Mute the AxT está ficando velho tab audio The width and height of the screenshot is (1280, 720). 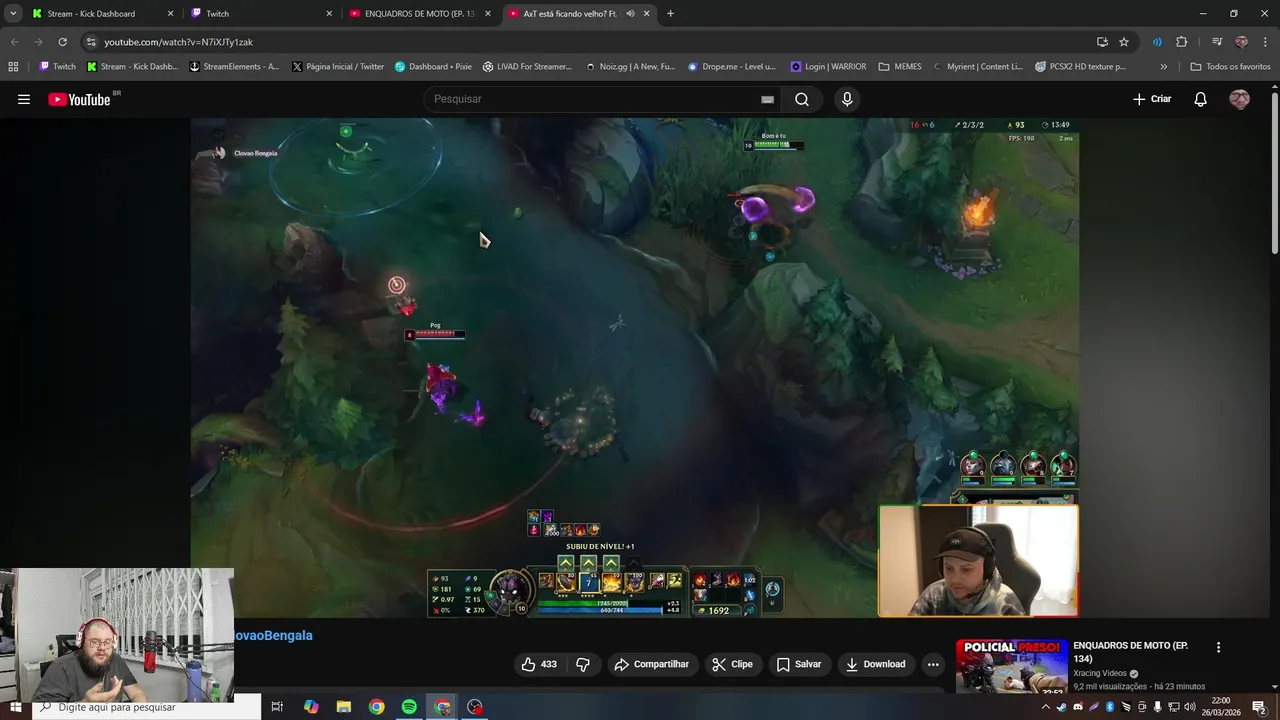630,14
